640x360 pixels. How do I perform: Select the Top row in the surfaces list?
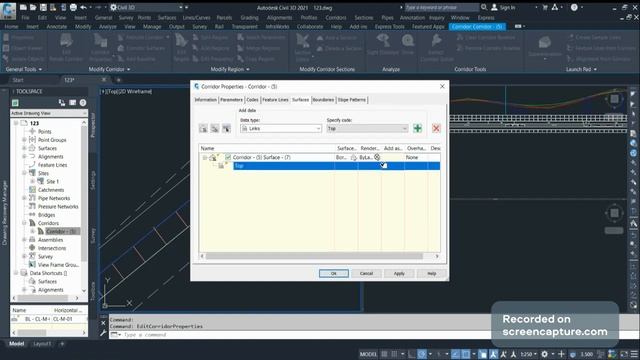(336, 166)
